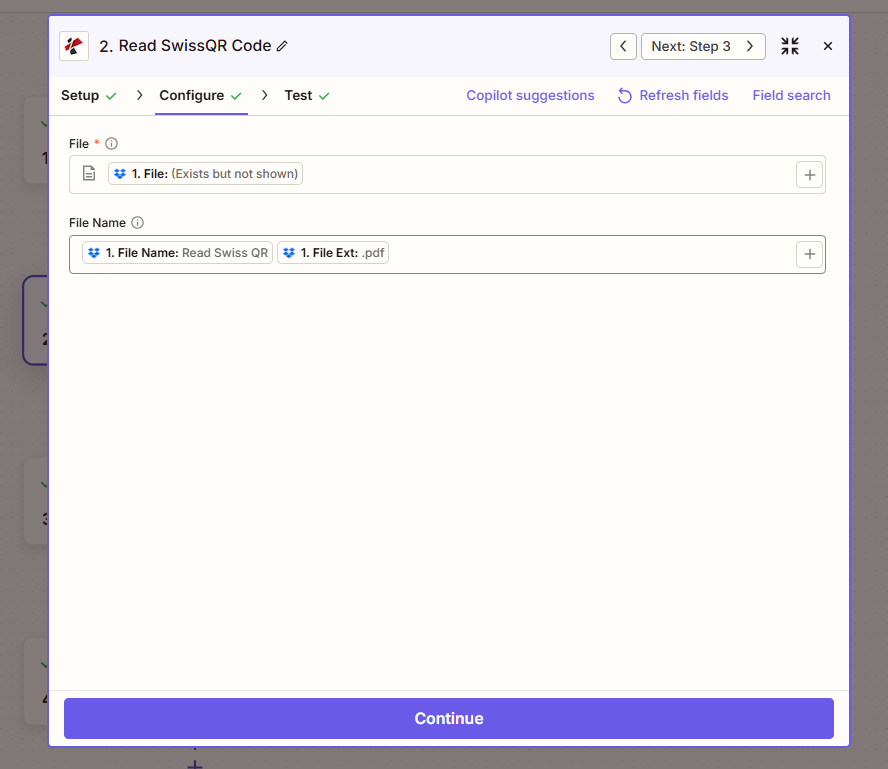Open Field search
The height and width of the screenshot is (769, 888).
coord(791,96)
